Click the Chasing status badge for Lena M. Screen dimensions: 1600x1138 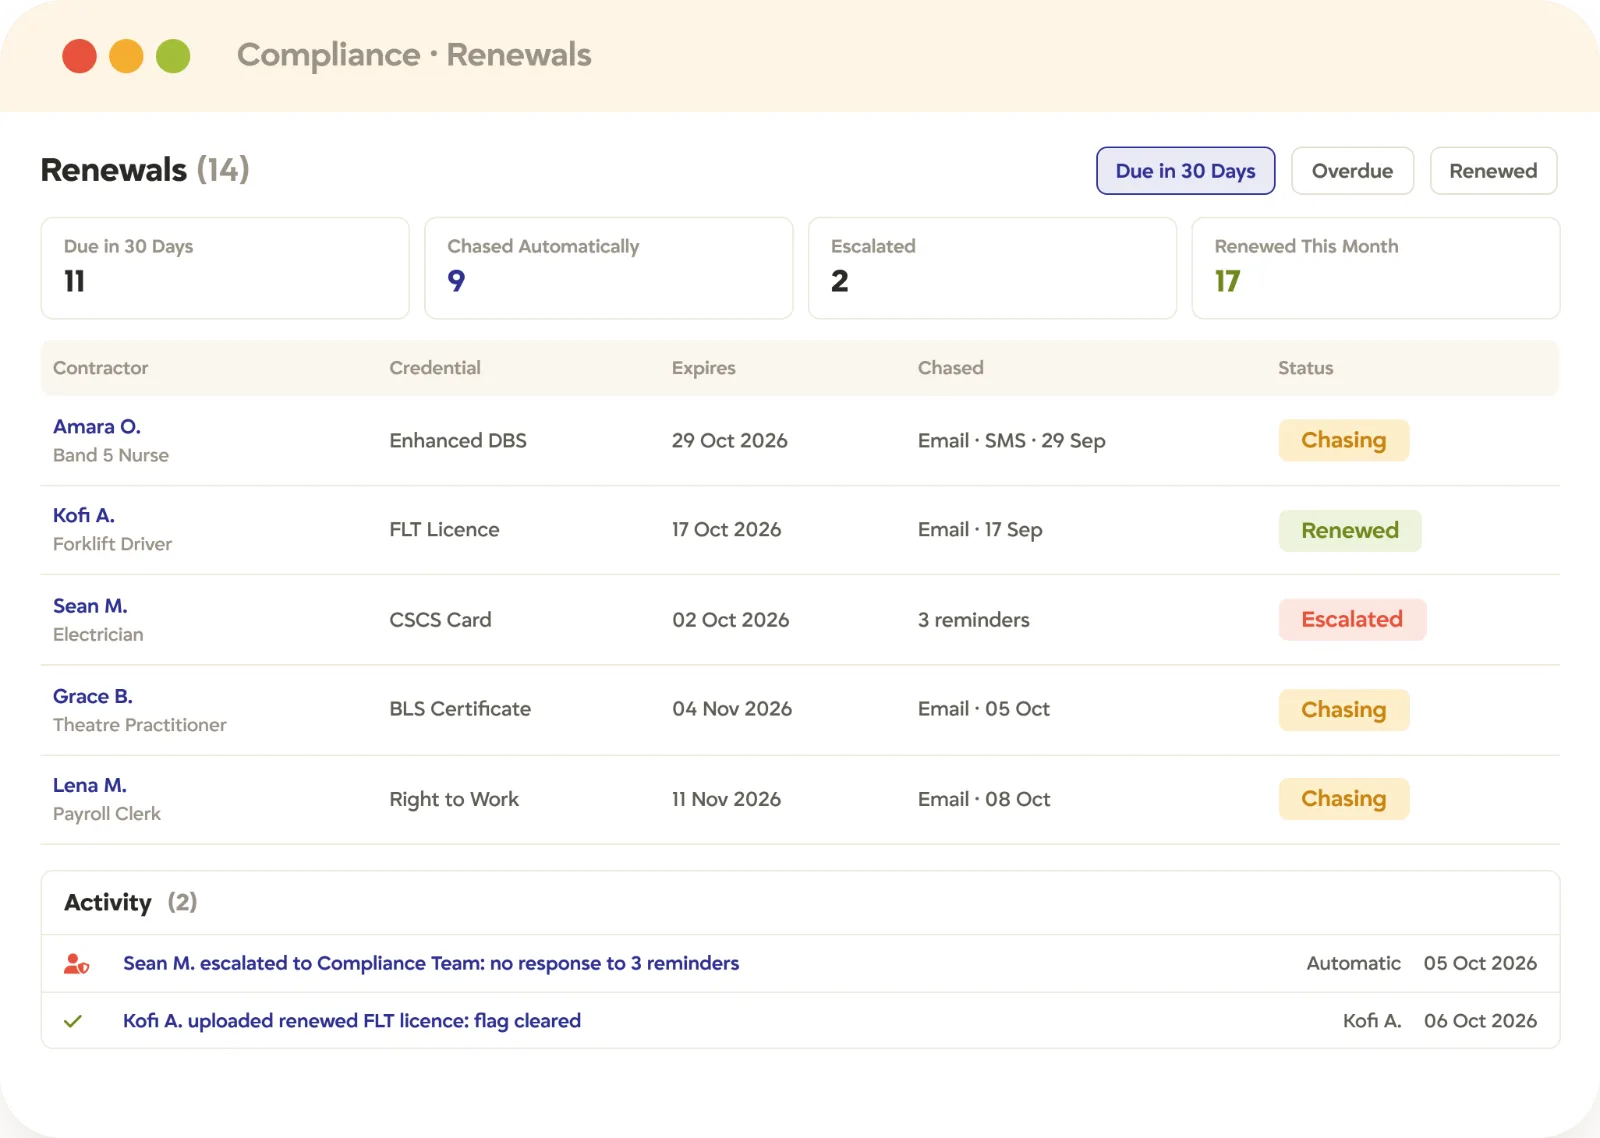(x=1344, y=799)
